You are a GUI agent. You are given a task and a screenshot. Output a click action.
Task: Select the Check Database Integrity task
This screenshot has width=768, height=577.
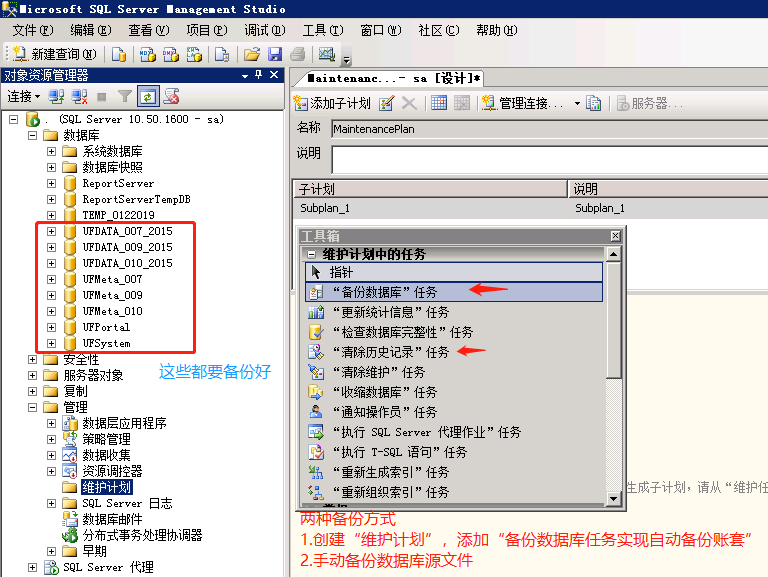[454, 333]
